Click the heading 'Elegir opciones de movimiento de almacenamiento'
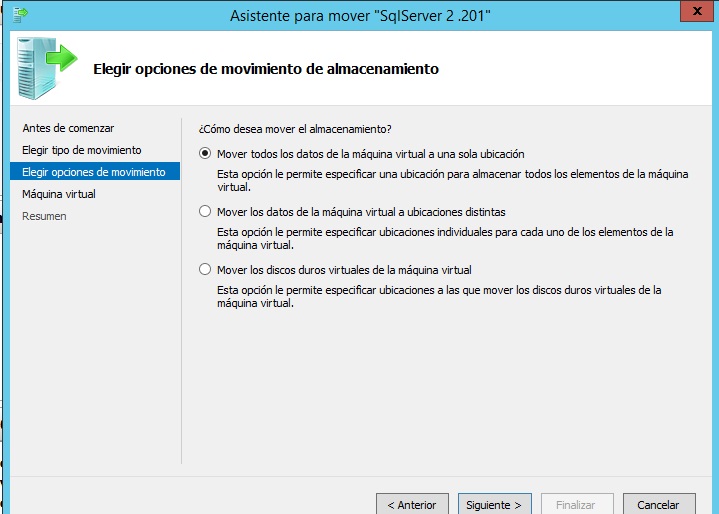Screen dimensions: 719x514 (x=265, y=69)
